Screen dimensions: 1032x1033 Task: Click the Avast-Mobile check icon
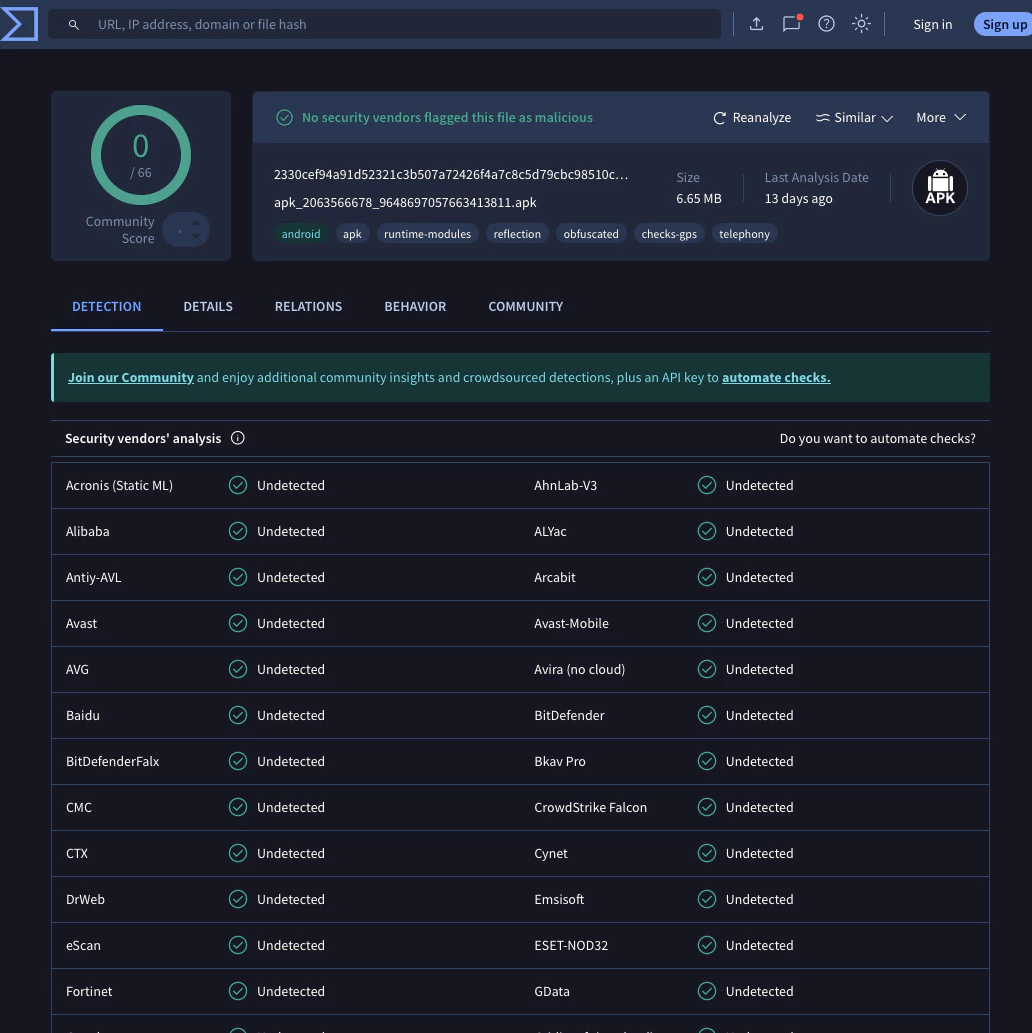click(x=707, y=623)
